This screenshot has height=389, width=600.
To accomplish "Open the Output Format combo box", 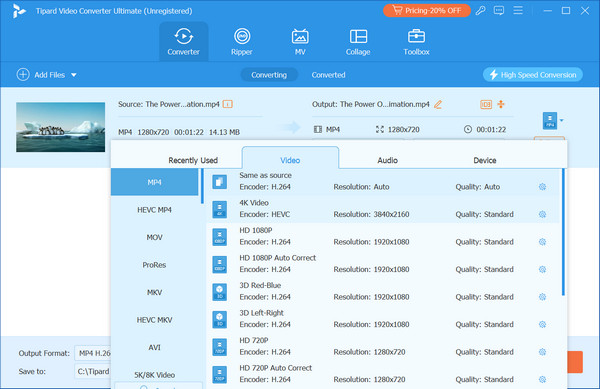I will (94, 353).
